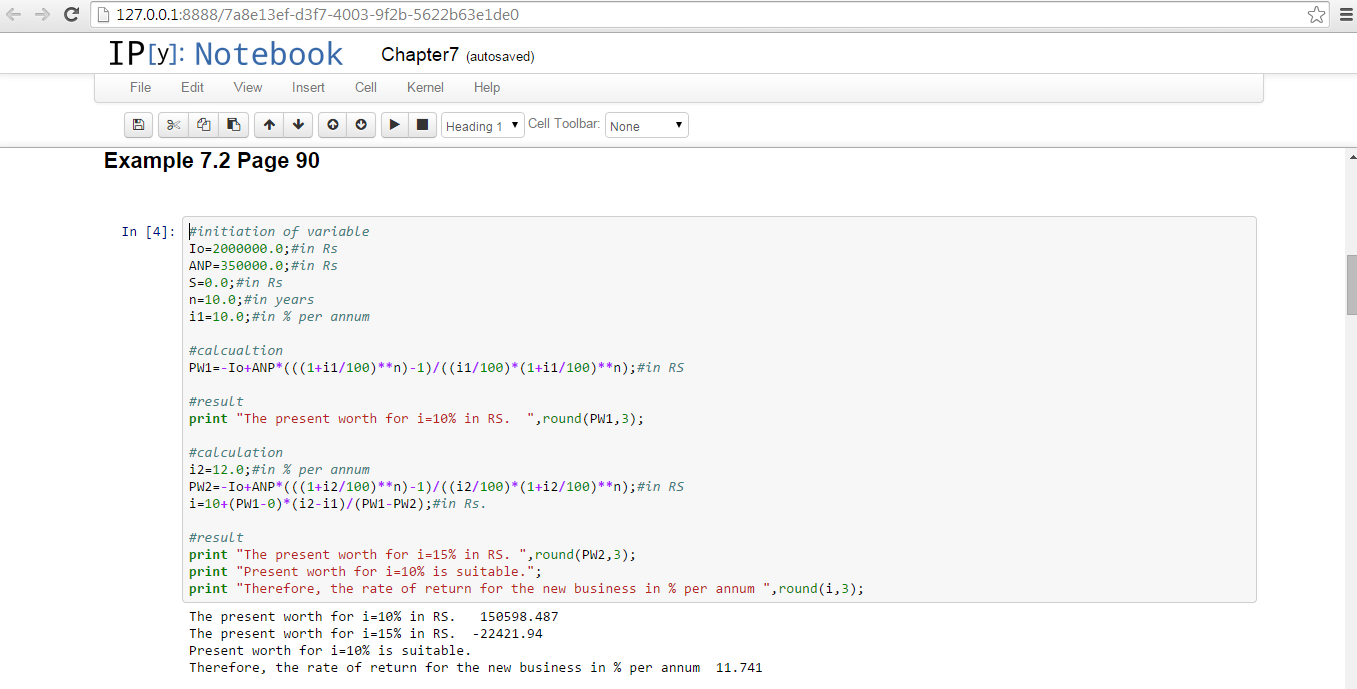Insert a cell below with the circled down arrow
This screenshot has height=689, width=1357.
pos(361,125)
